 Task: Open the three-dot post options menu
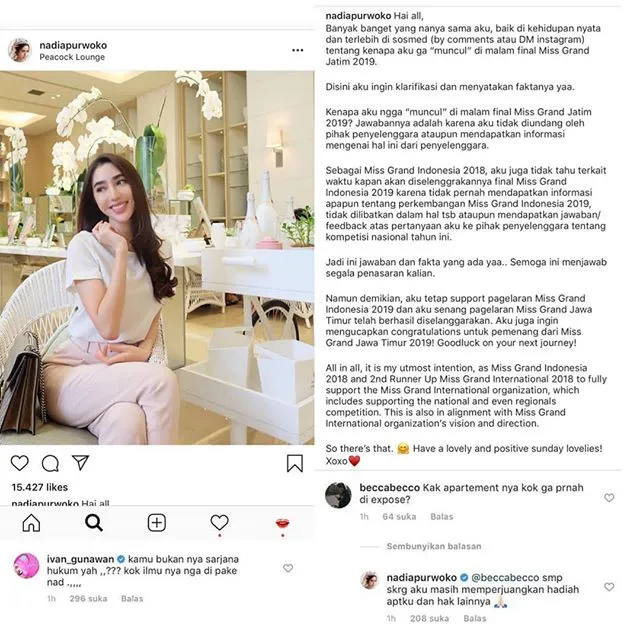[x=298, y=50]
